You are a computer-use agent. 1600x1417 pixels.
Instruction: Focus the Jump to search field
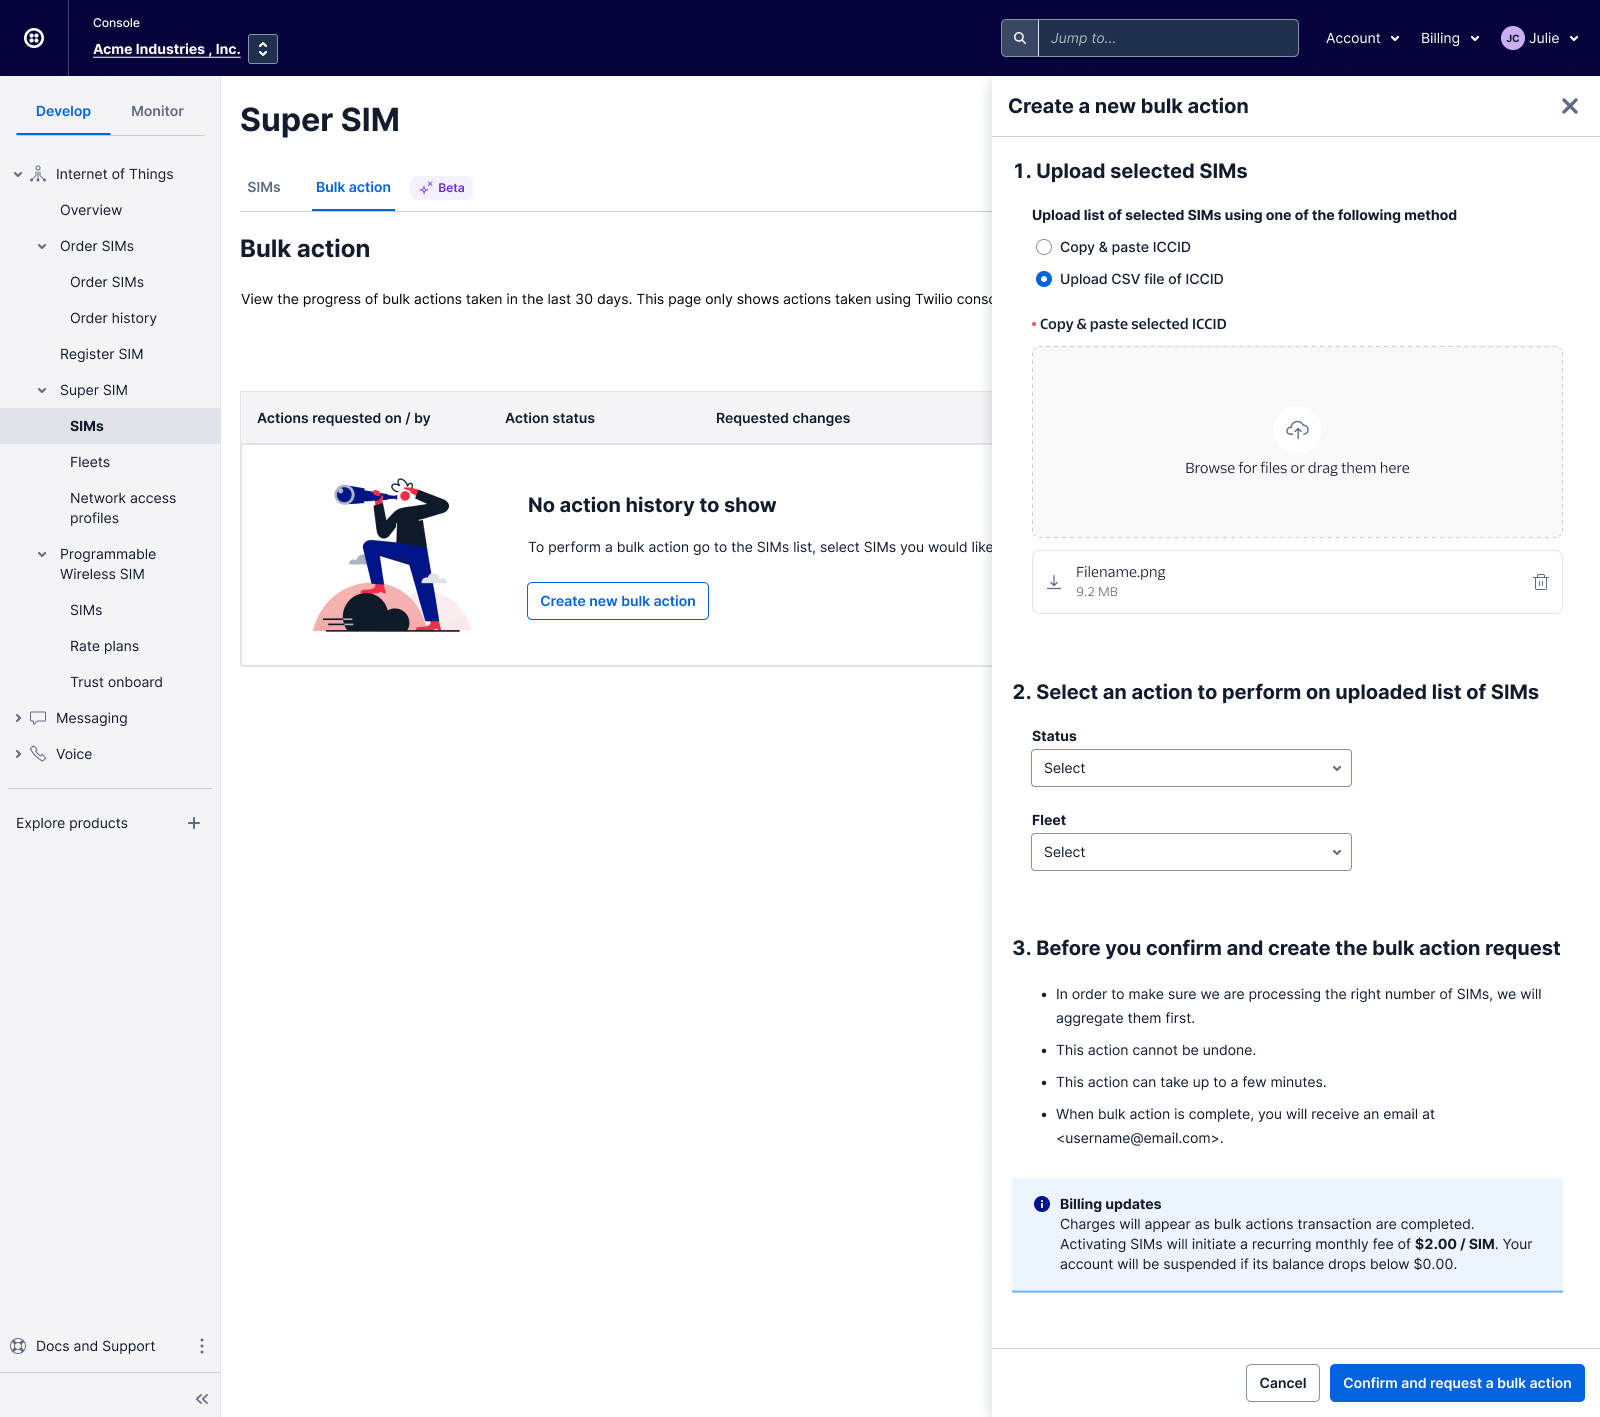[x=1167, y=38]
